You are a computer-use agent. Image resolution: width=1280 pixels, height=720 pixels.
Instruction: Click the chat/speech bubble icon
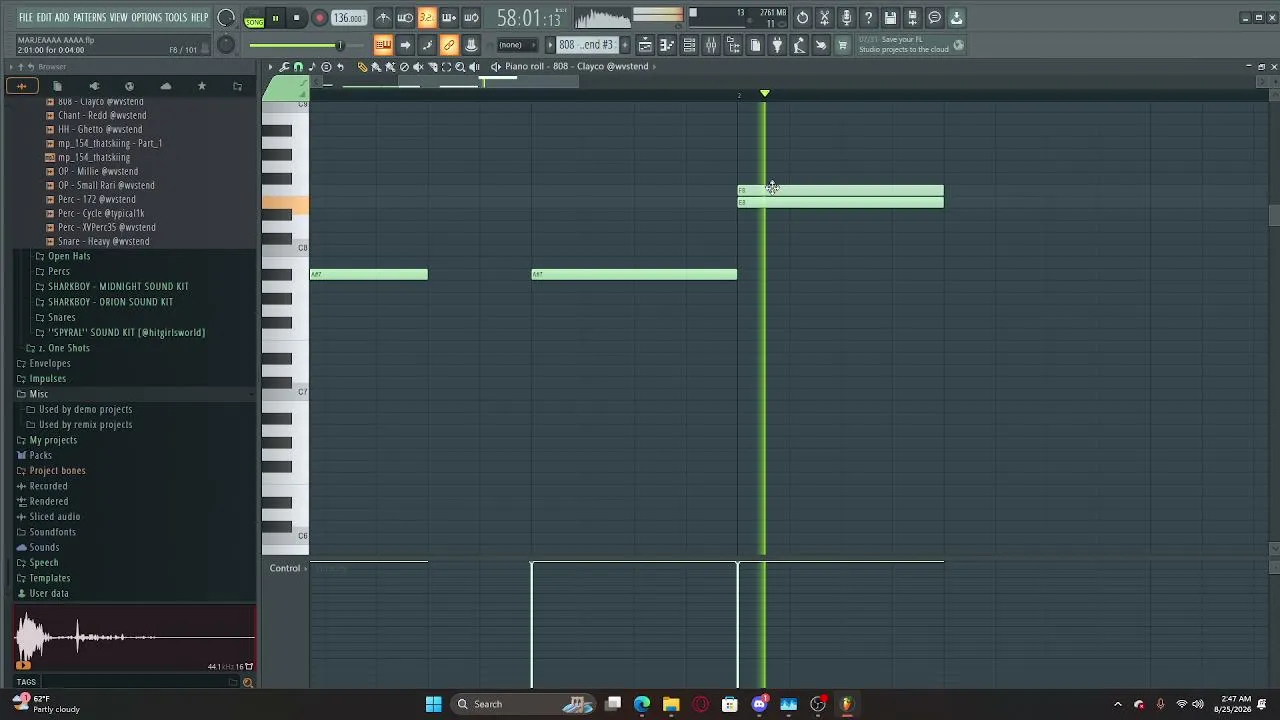coord(934,18)
